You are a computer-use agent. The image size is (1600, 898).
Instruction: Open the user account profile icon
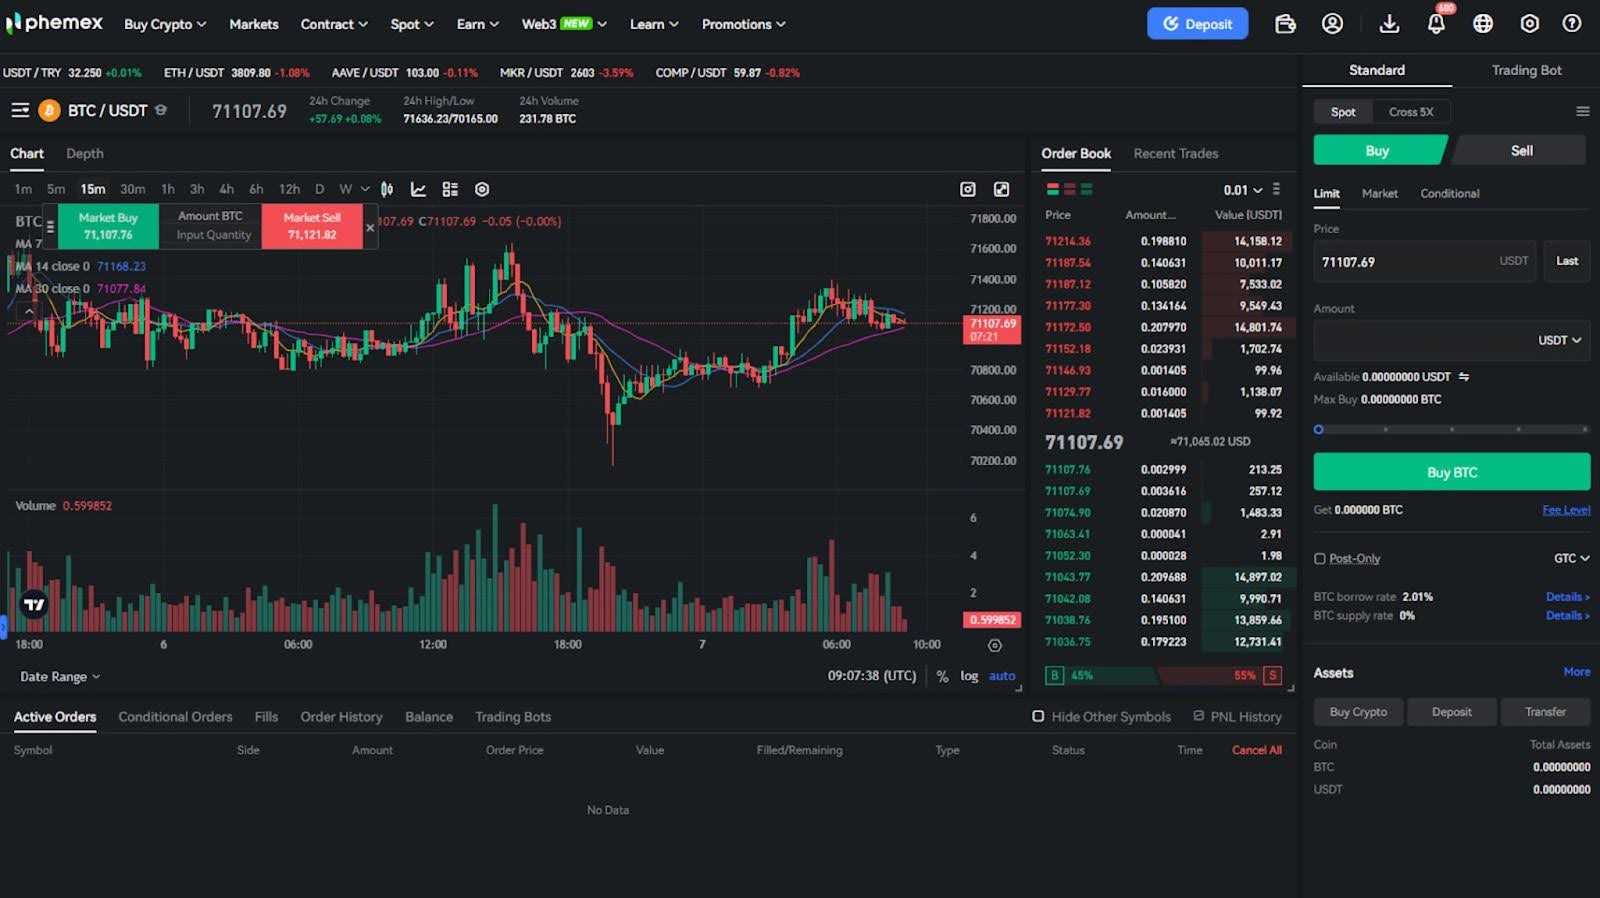pyautogui.click(x=1332, y=24)
